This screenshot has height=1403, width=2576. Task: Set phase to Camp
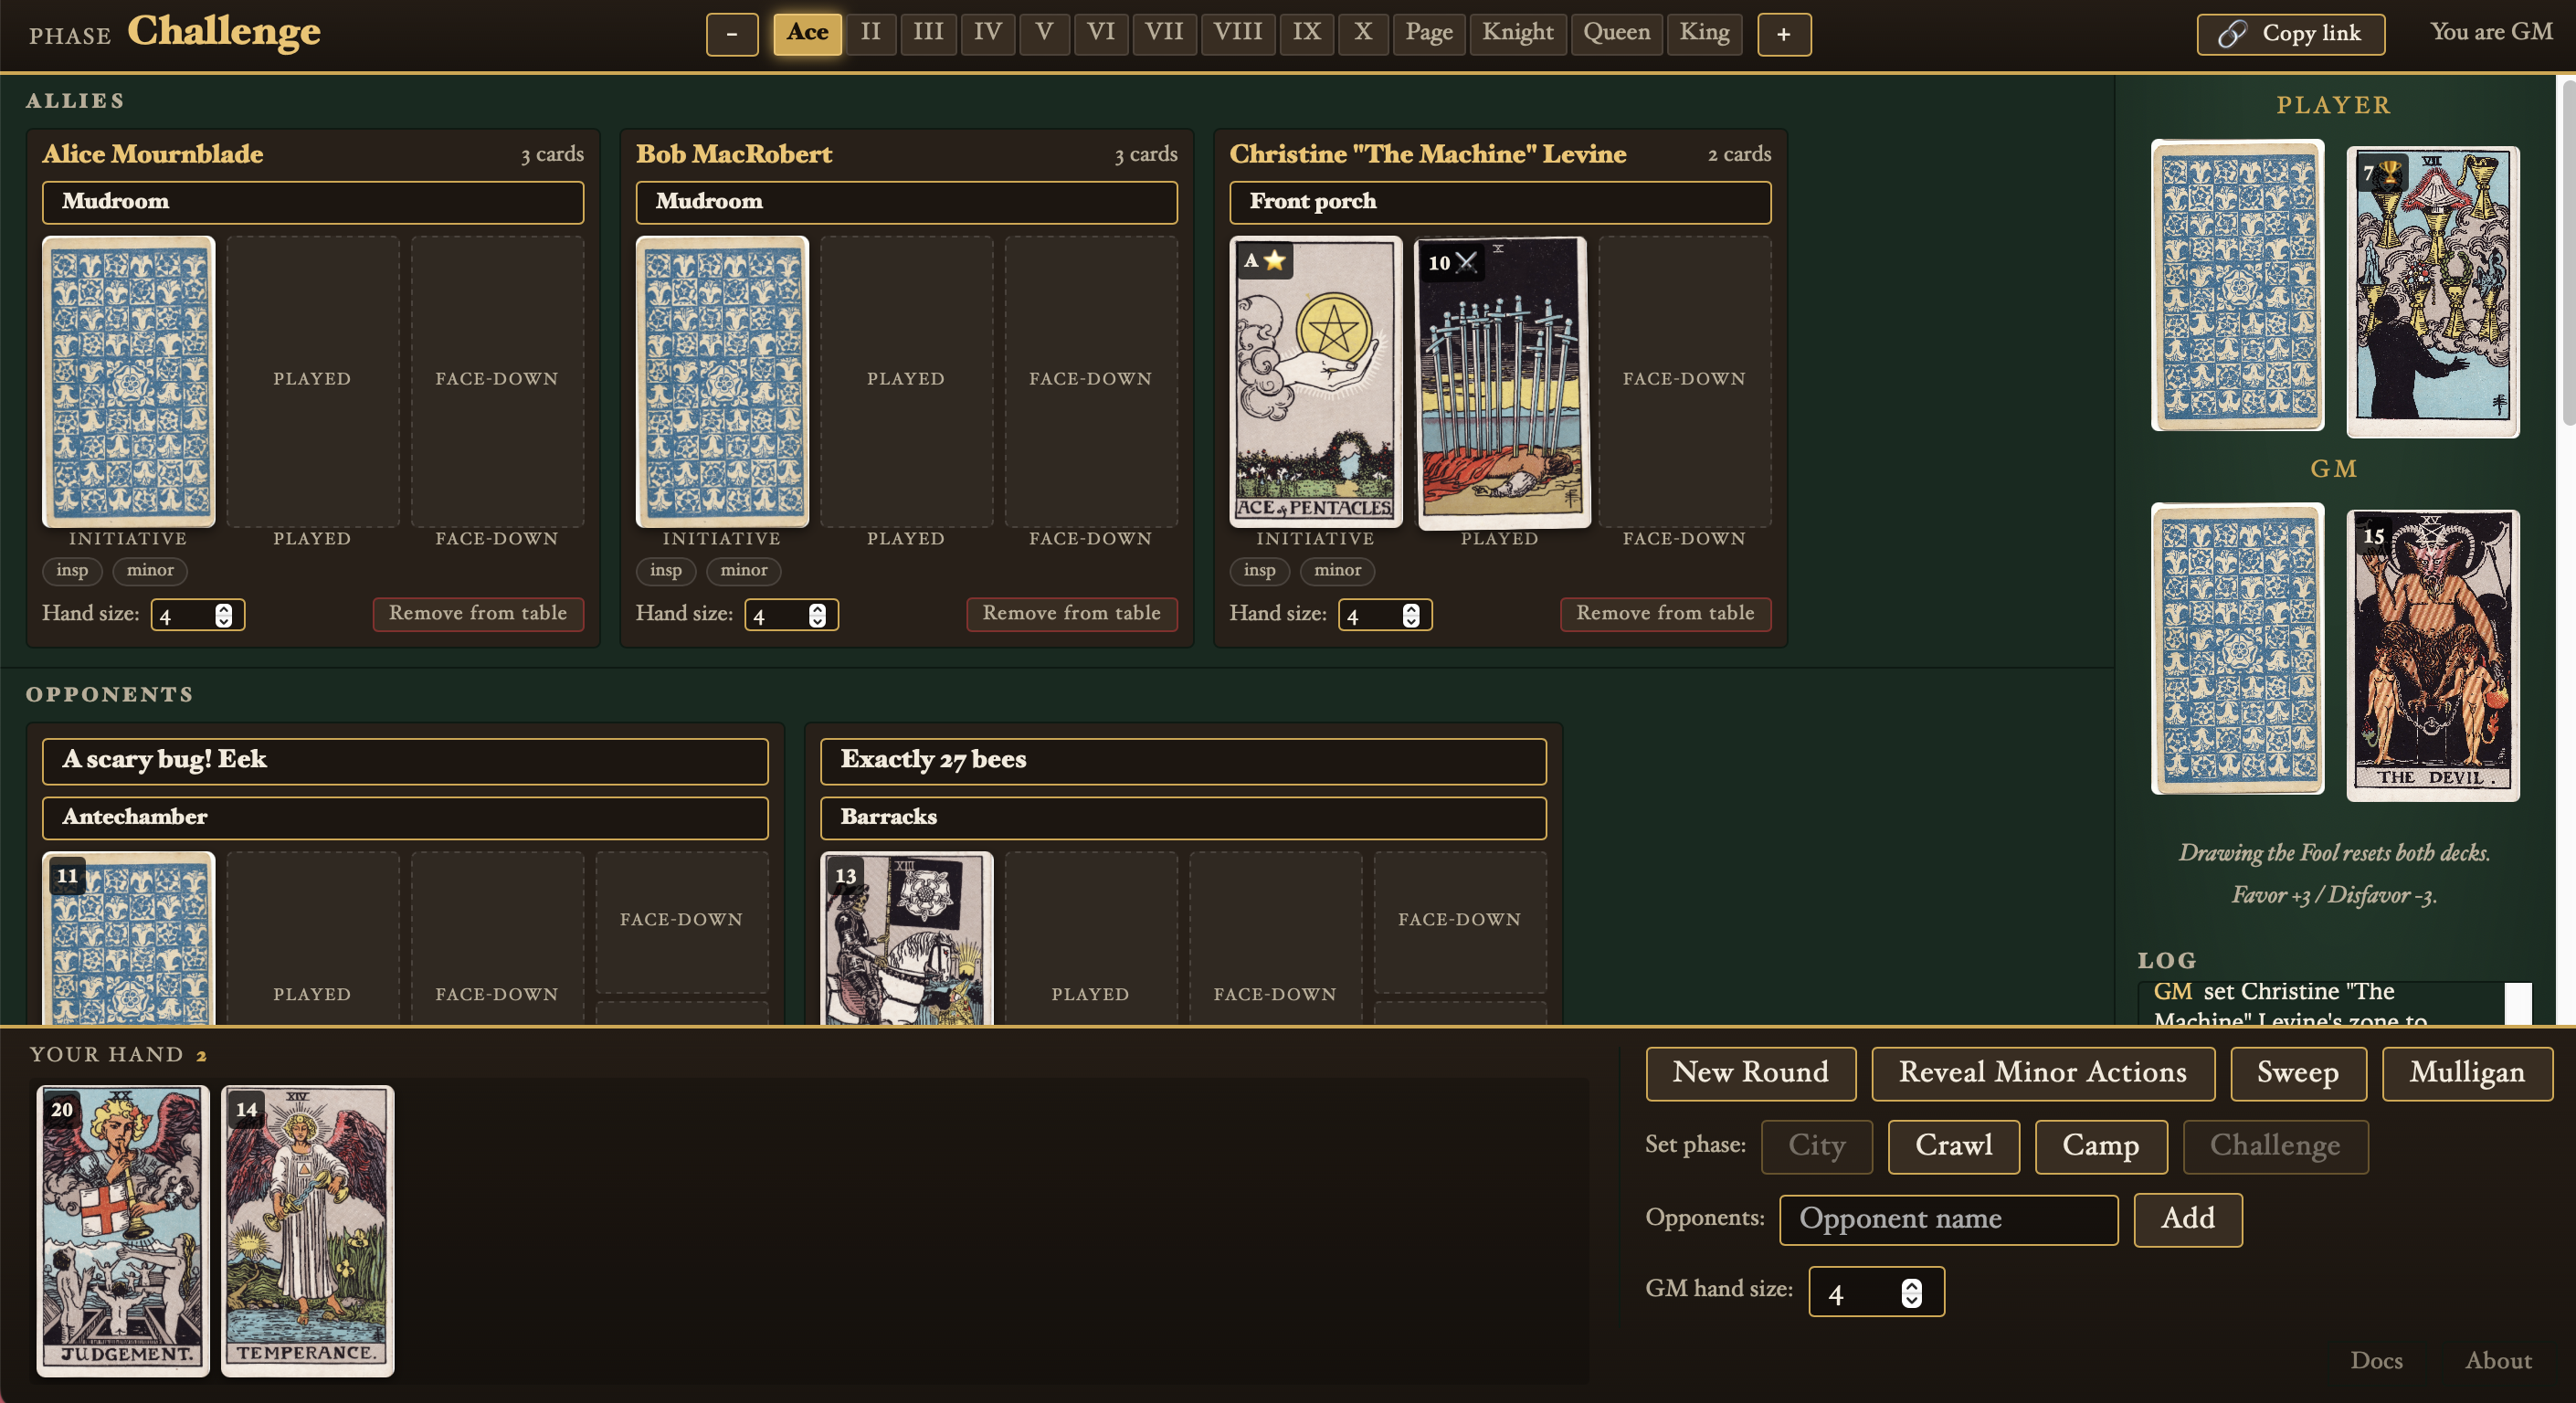tap(2100, 1146)
